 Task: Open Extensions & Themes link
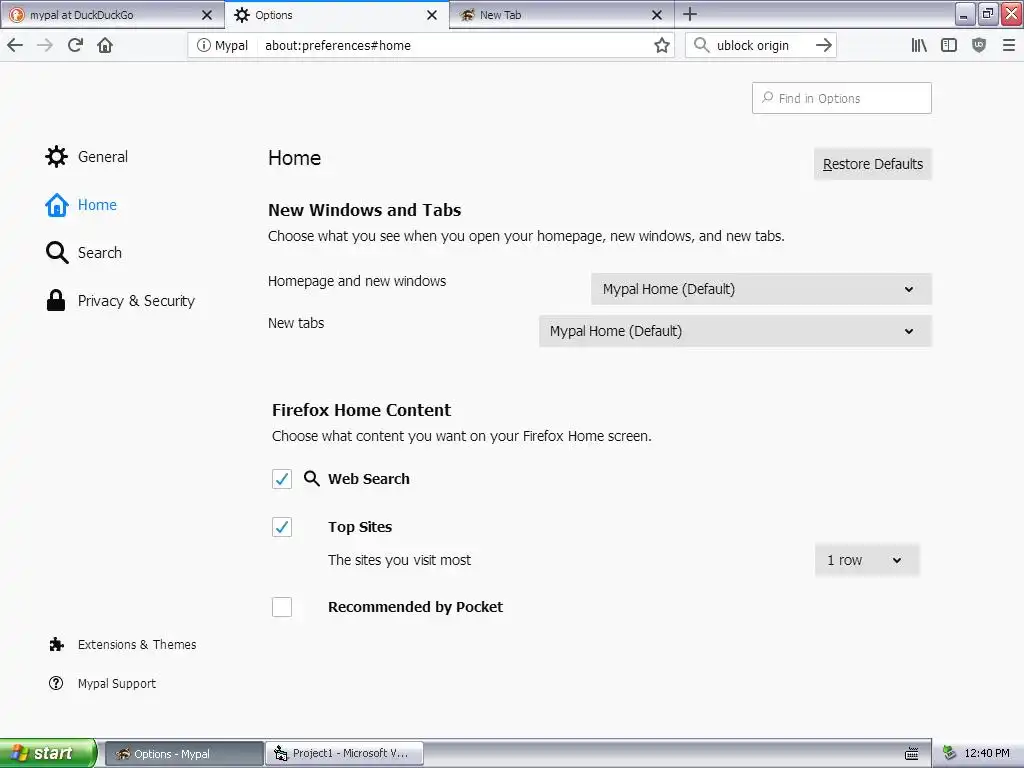coord(123,645)
